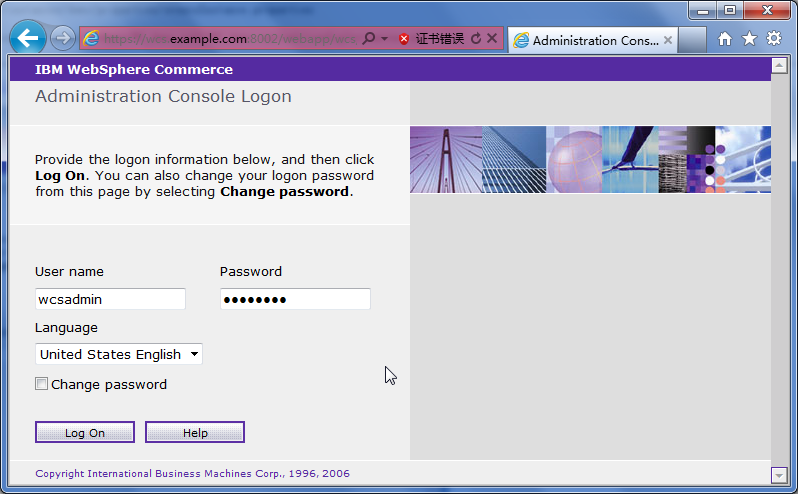Click the browser Forward arrow
This screenshot has width=798, height=494.
tap(63, 38)
